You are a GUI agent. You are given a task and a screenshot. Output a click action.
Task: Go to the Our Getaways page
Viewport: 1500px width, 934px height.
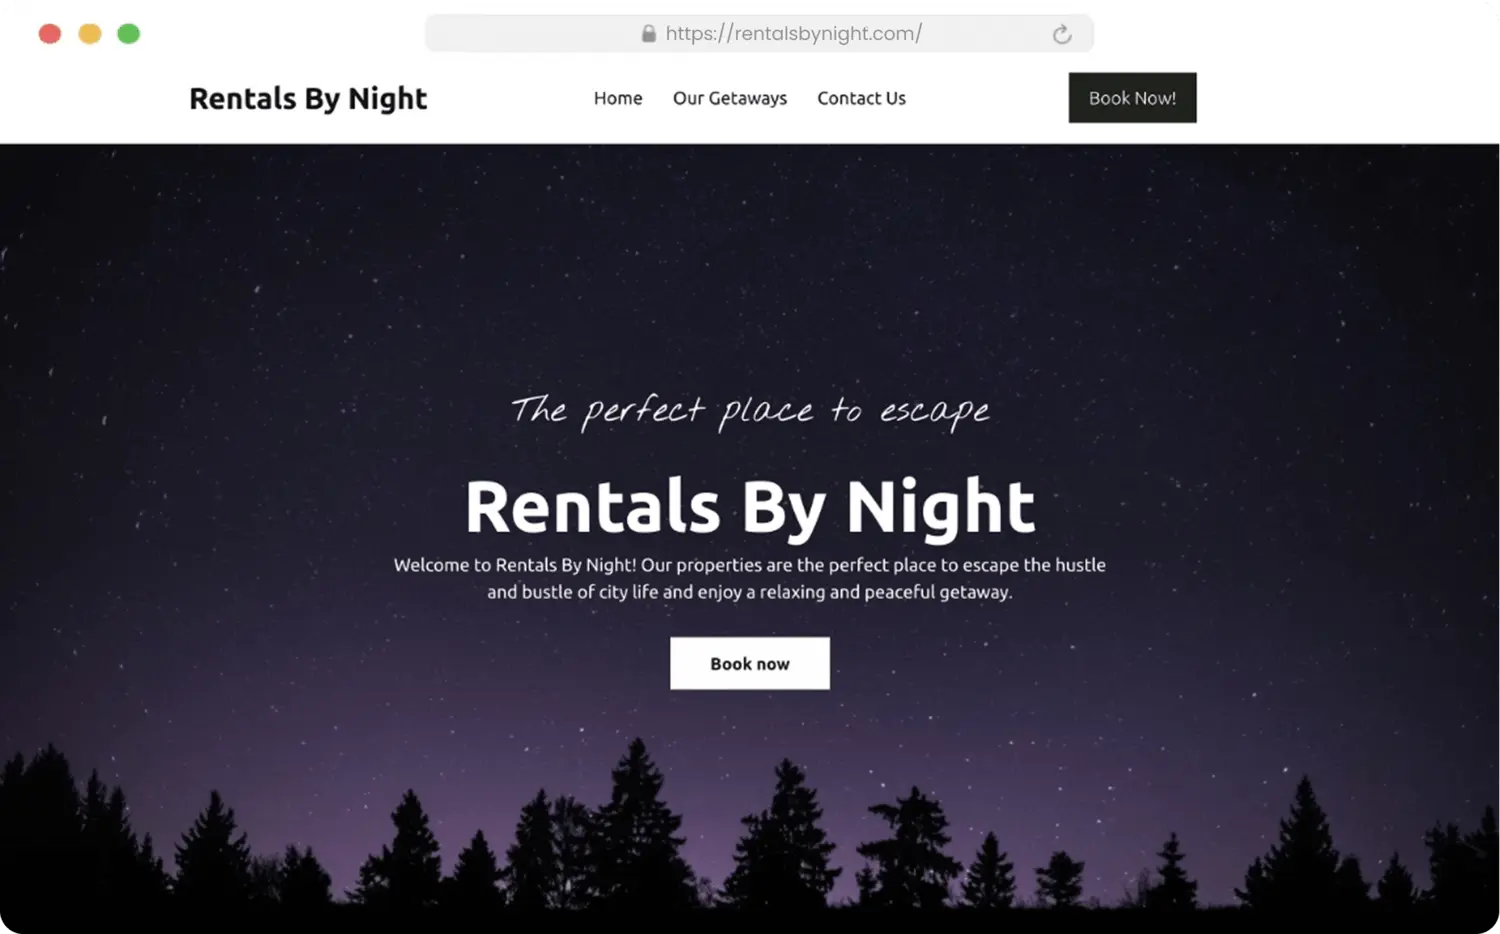pos(730,98)
